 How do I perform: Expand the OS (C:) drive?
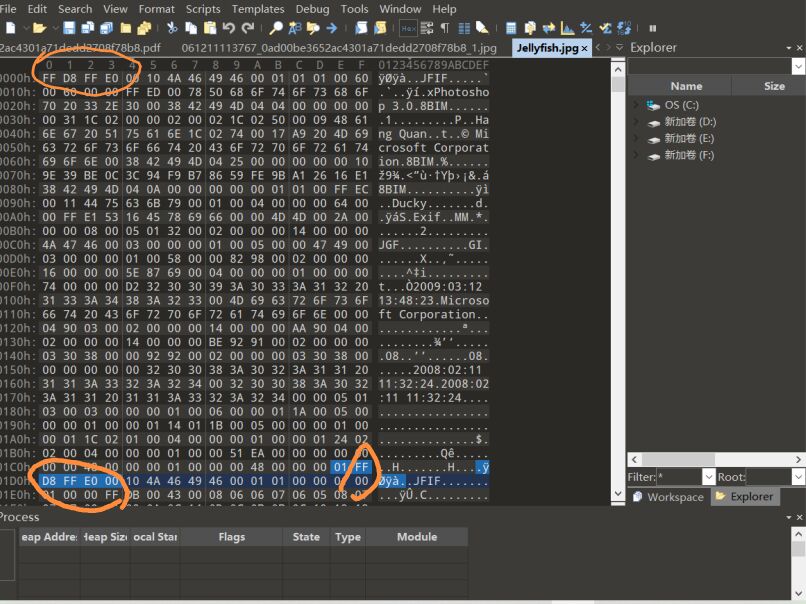(x=633, y=104)
